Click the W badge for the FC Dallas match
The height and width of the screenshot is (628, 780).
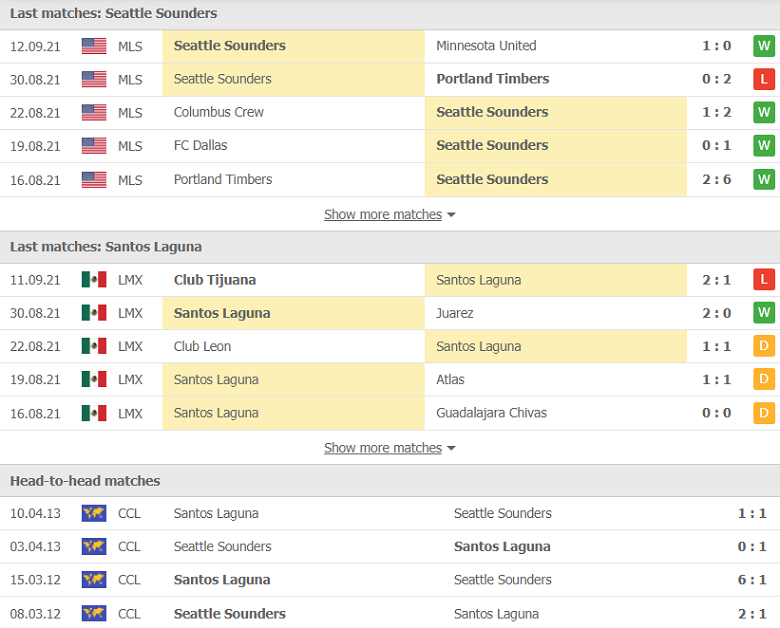click(764, 145)
